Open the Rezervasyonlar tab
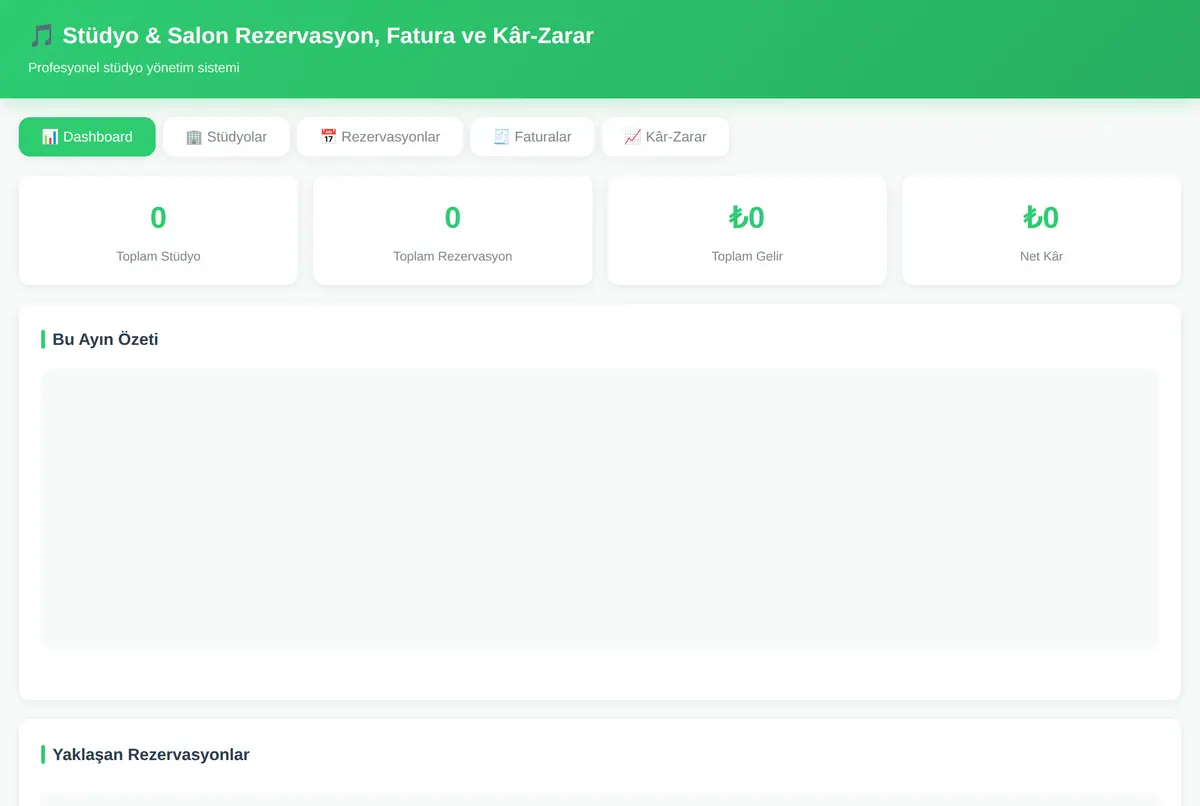The height and width of the screenshot is (806, 1200). coord(380,137)
